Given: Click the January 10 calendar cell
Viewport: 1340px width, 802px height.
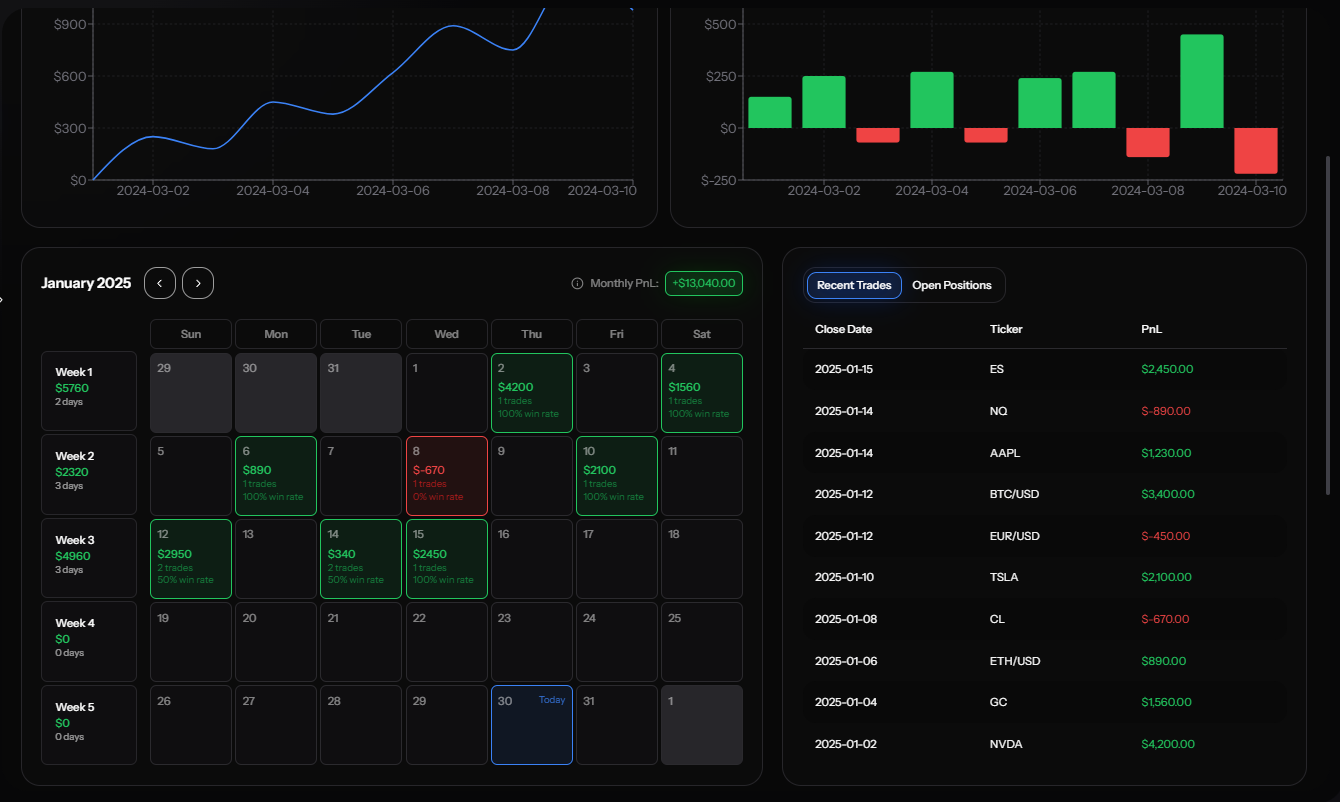Looking at the screenshot, I should [x=616, y=475].
